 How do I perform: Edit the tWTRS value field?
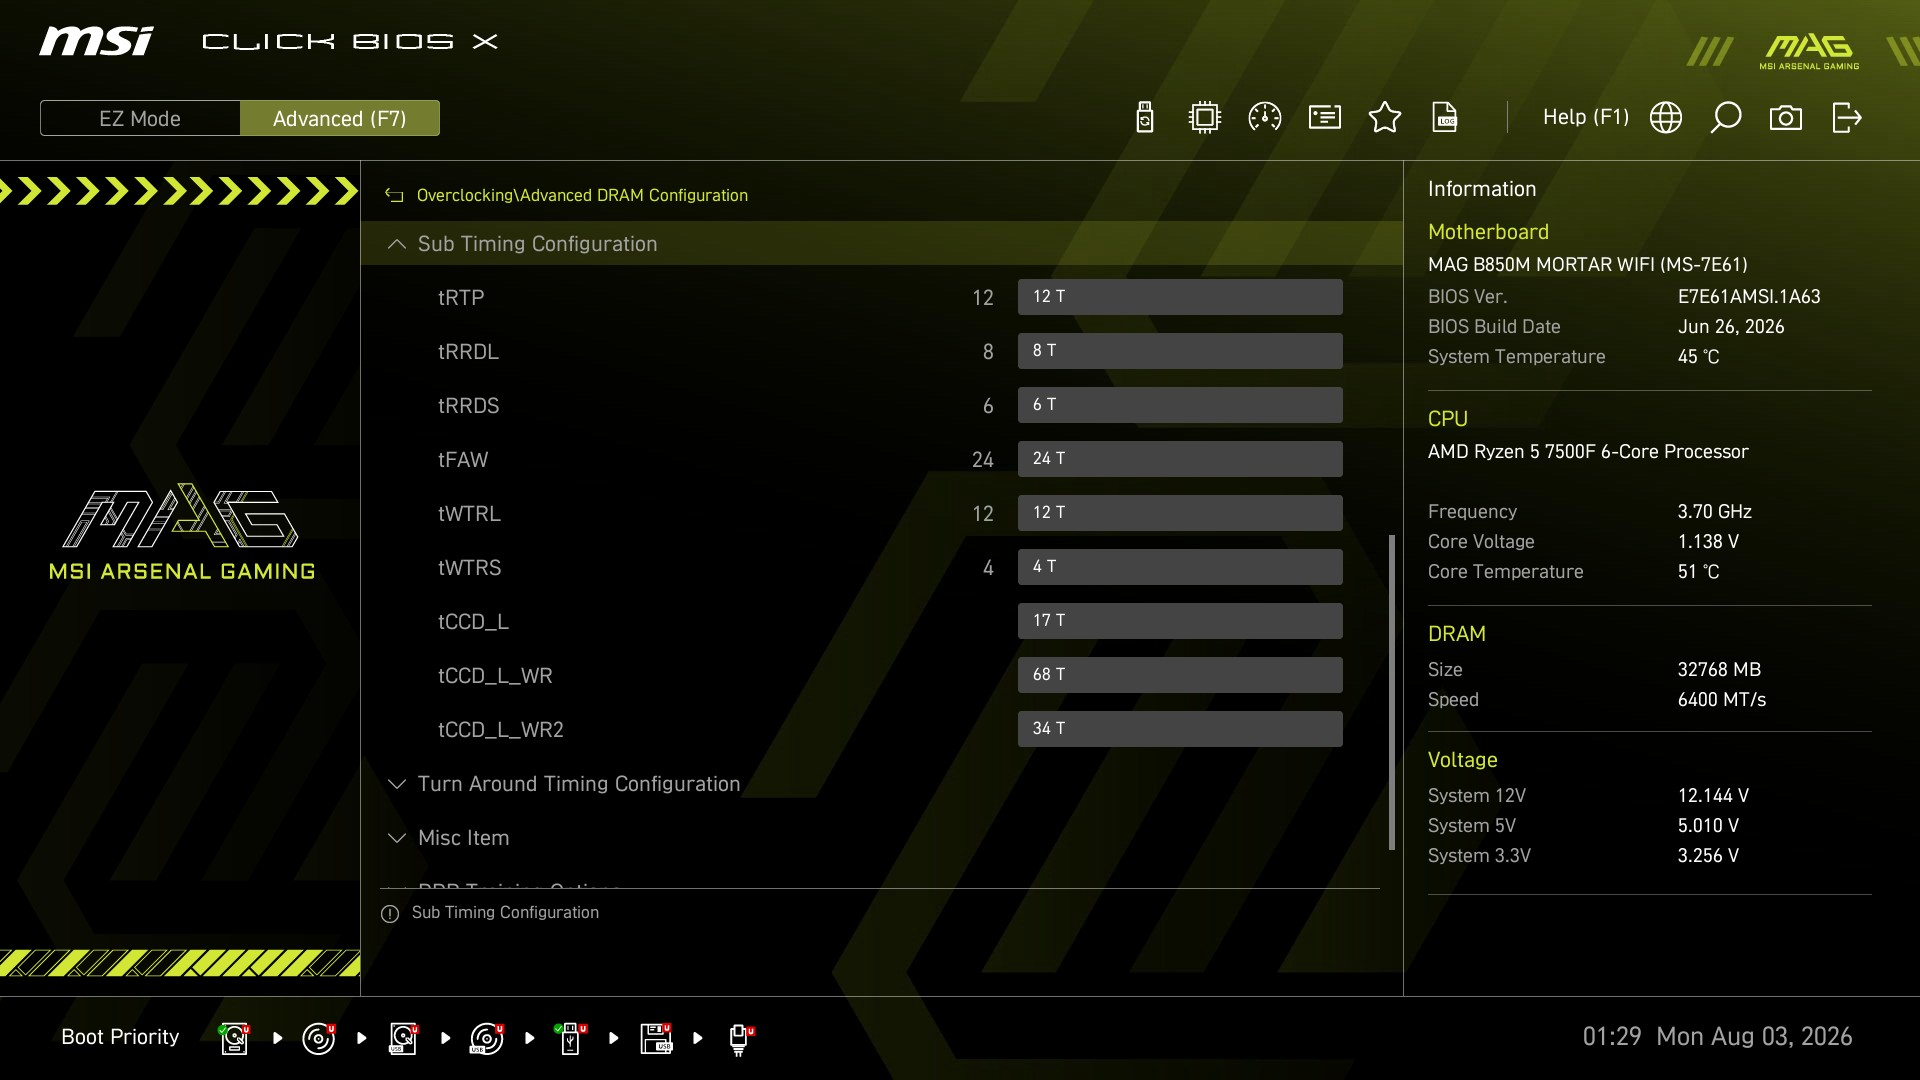1180,567
